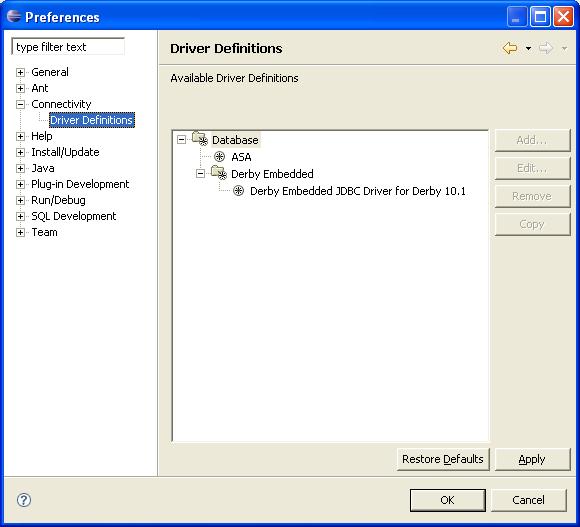Expand the Java preferences node
580x527 pixels.
coord(20,168)
